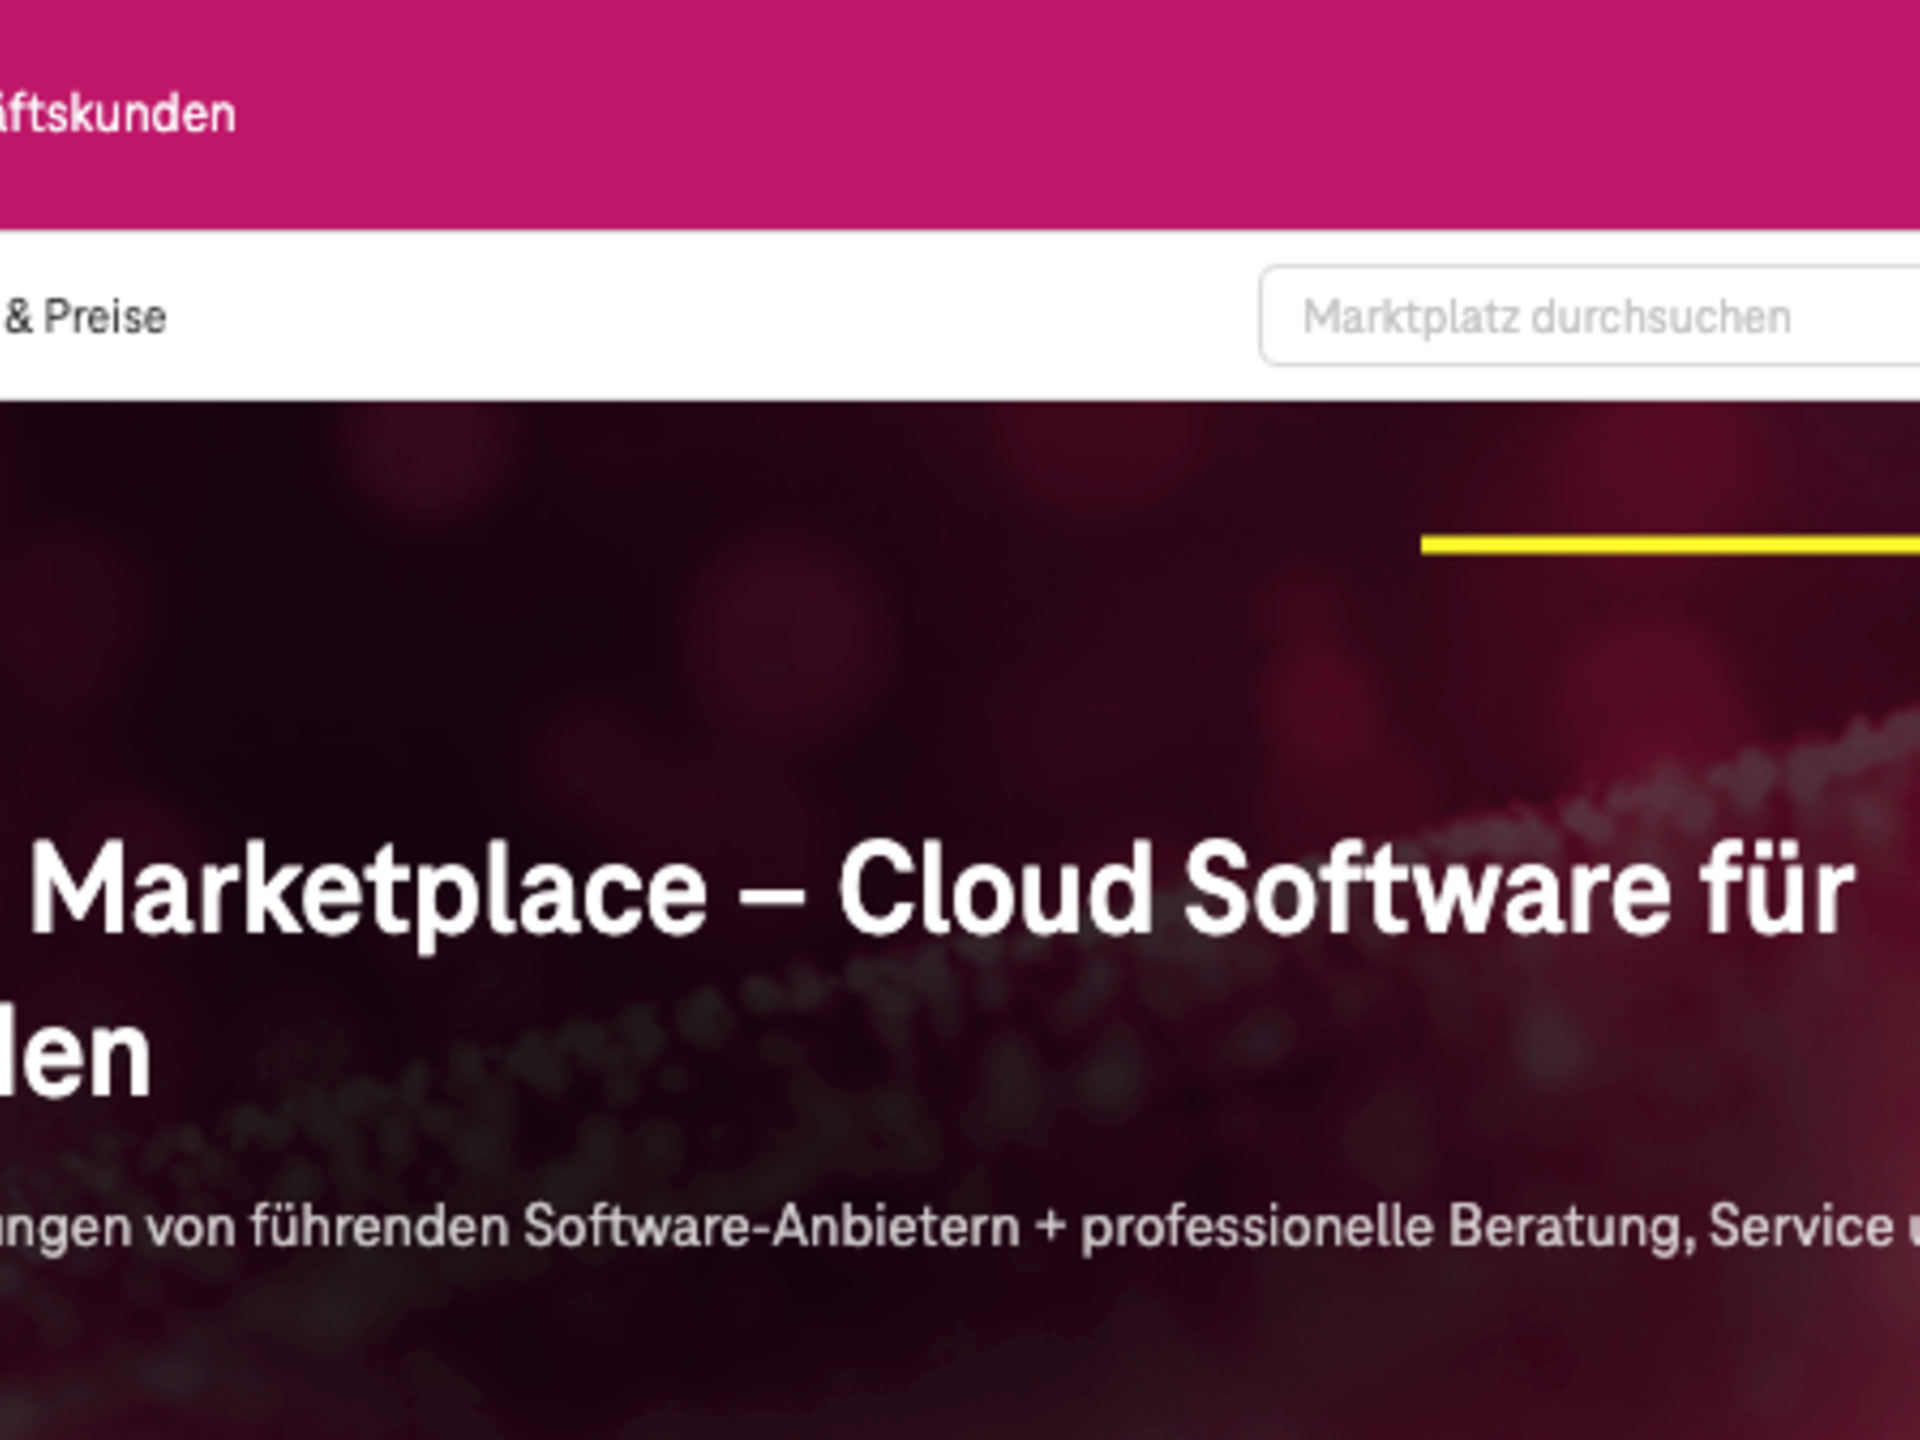Click the yellow accent line in hero

[x=1670, y=544]
